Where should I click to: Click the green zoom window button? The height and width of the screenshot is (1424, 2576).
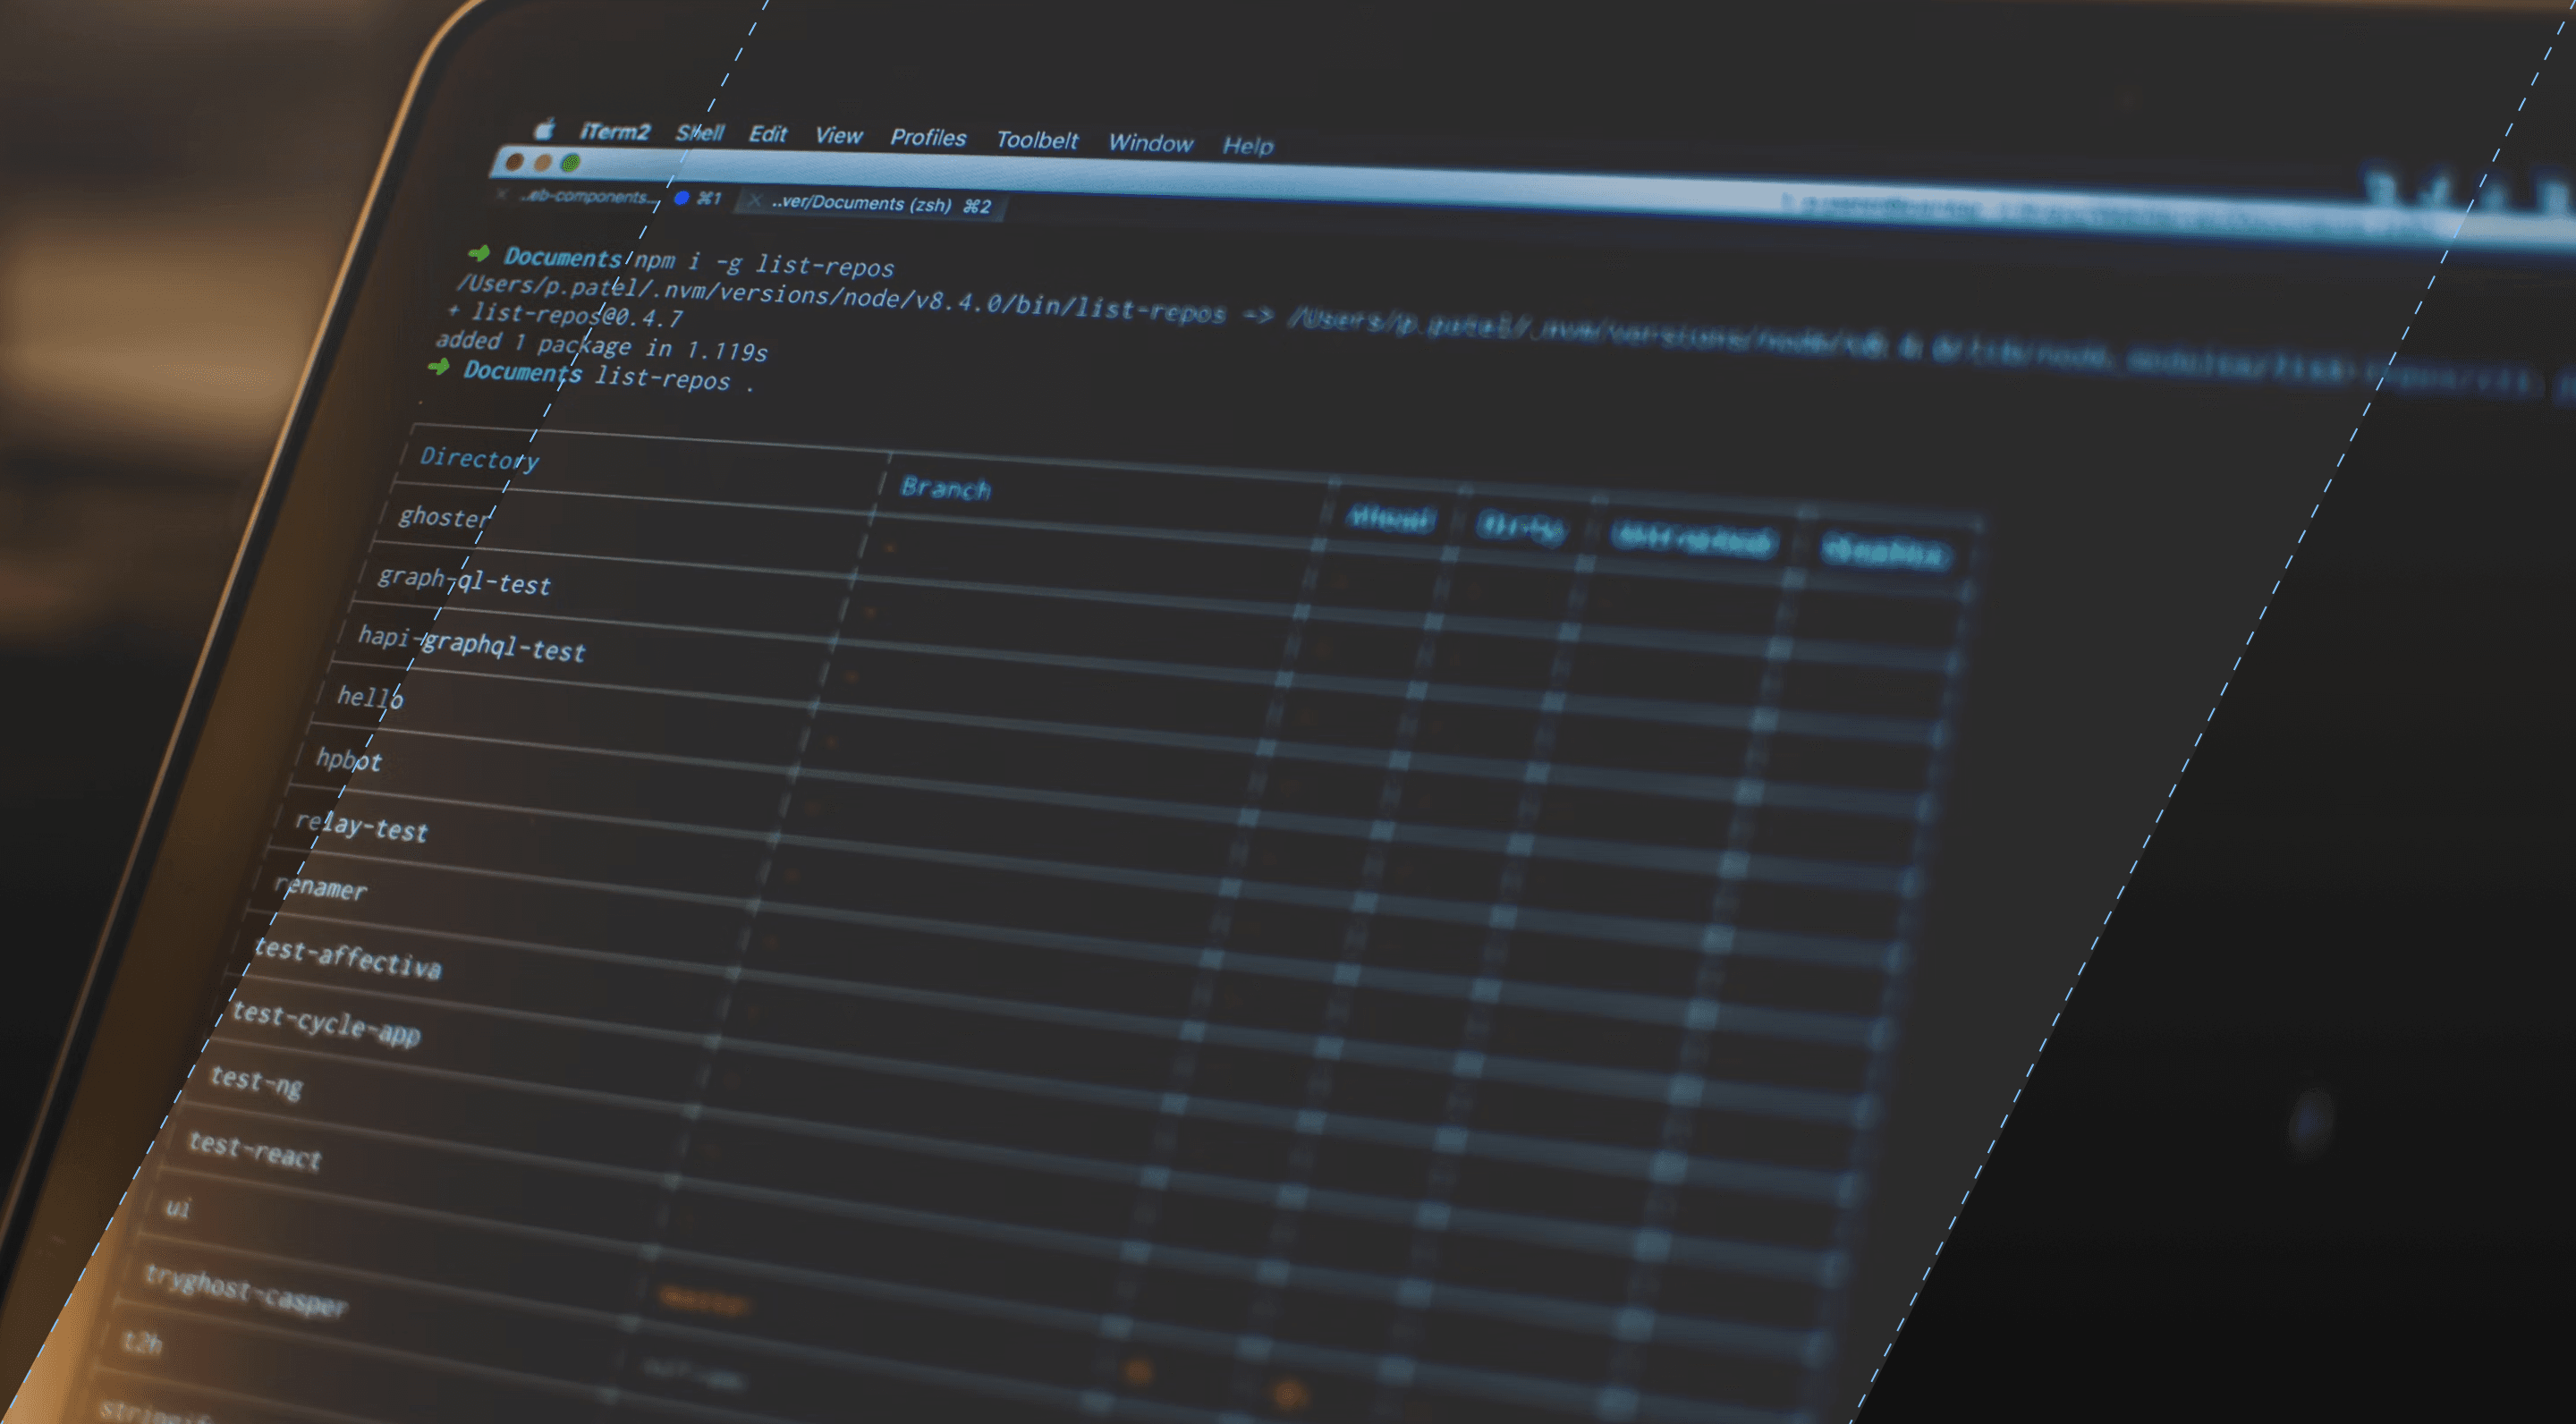pos(570,163)
